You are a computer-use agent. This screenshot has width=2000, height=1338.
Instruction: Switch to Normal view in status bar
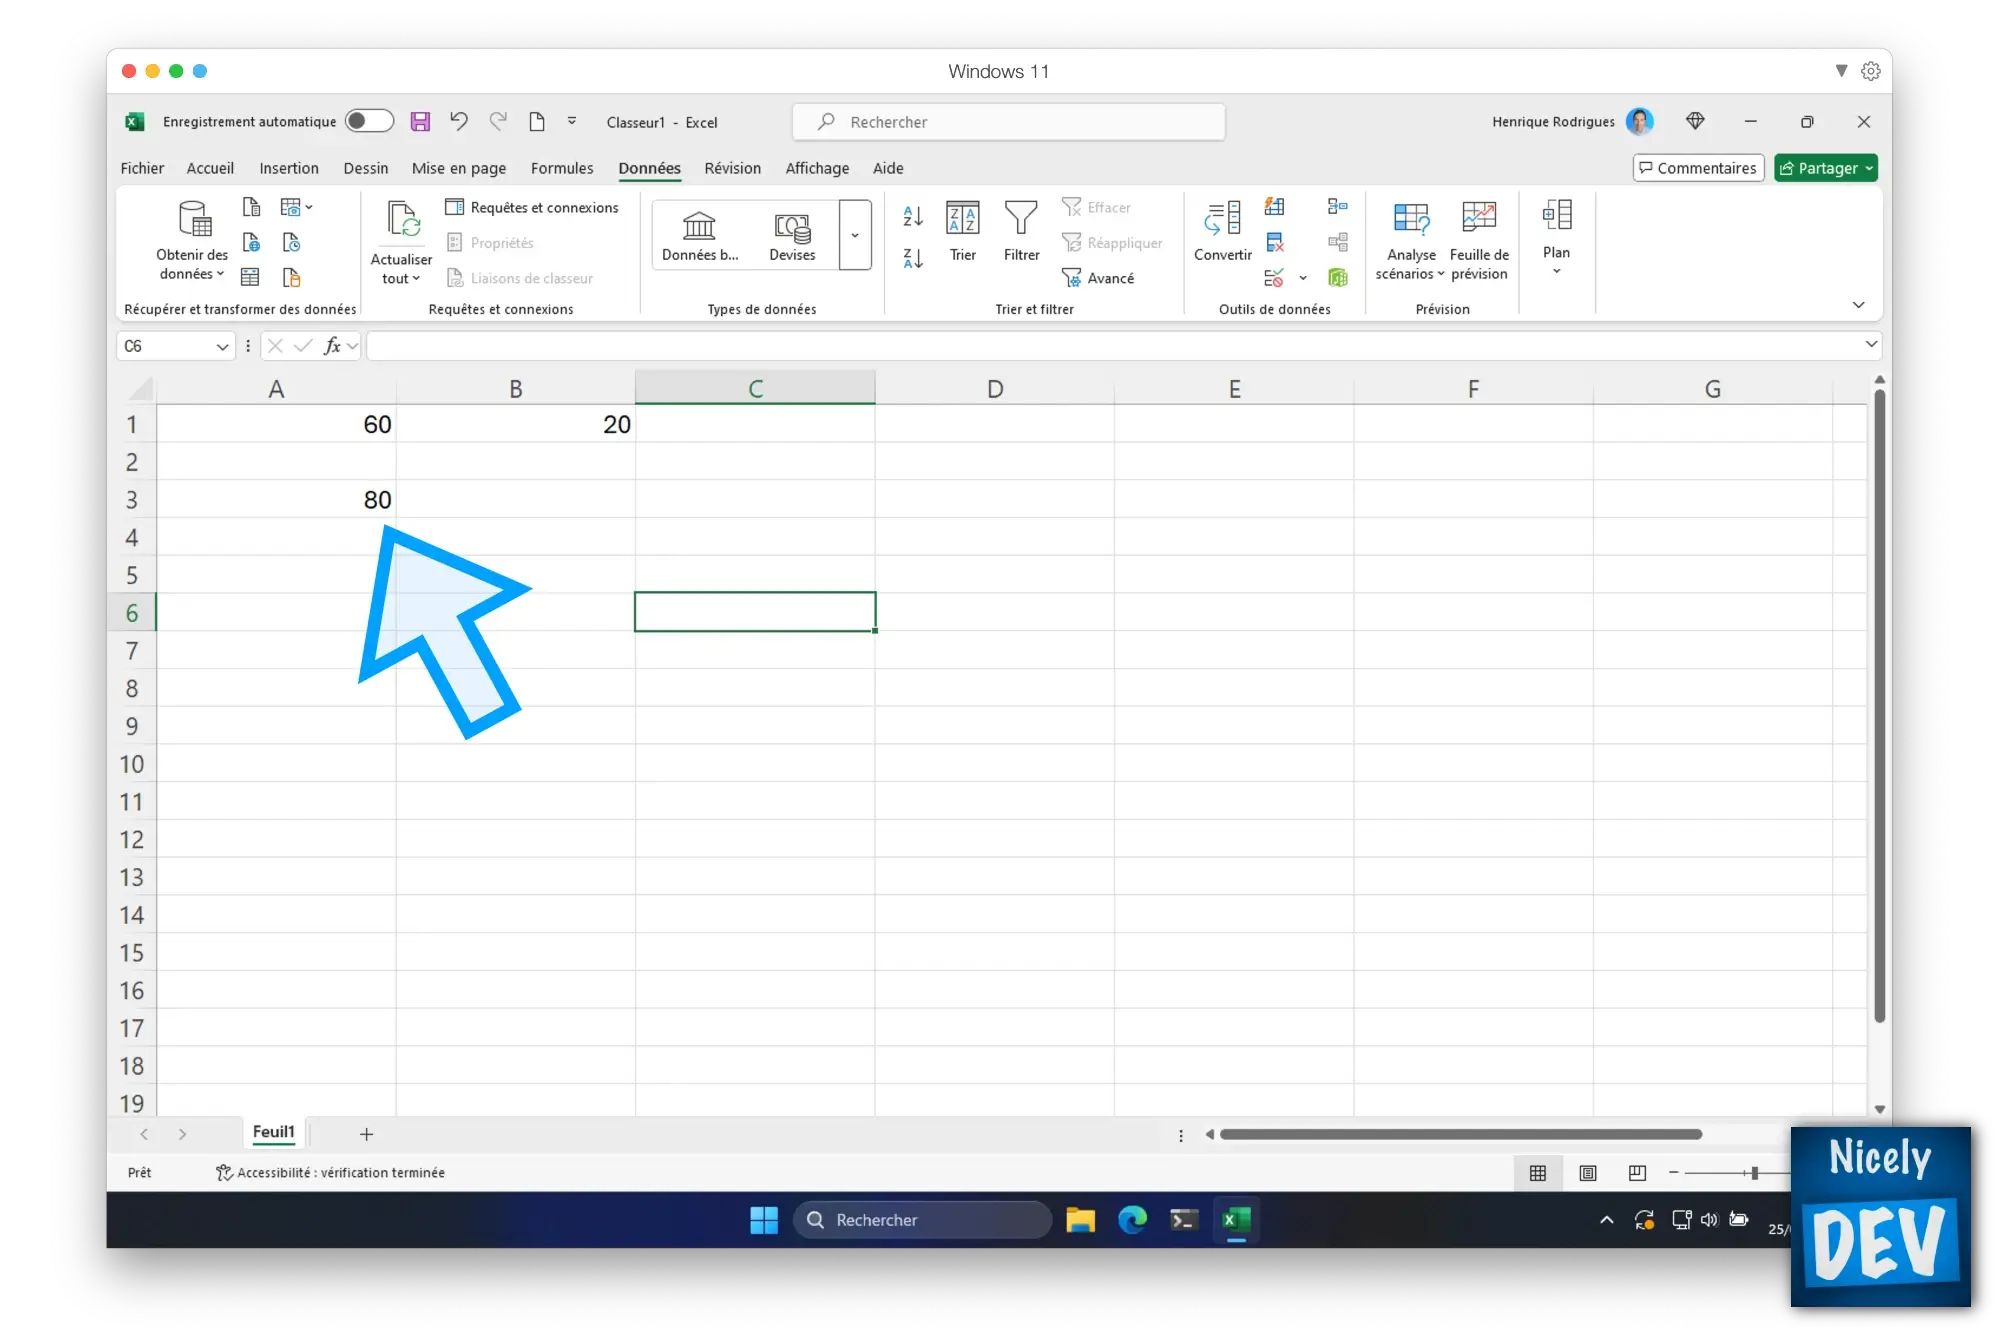pos(1538,1173)
